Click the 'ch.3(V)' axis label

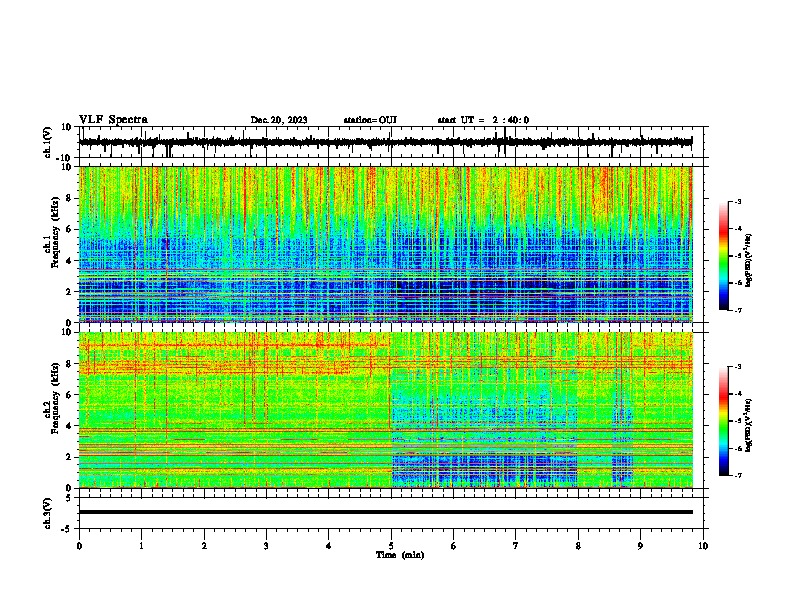[48, 513]
